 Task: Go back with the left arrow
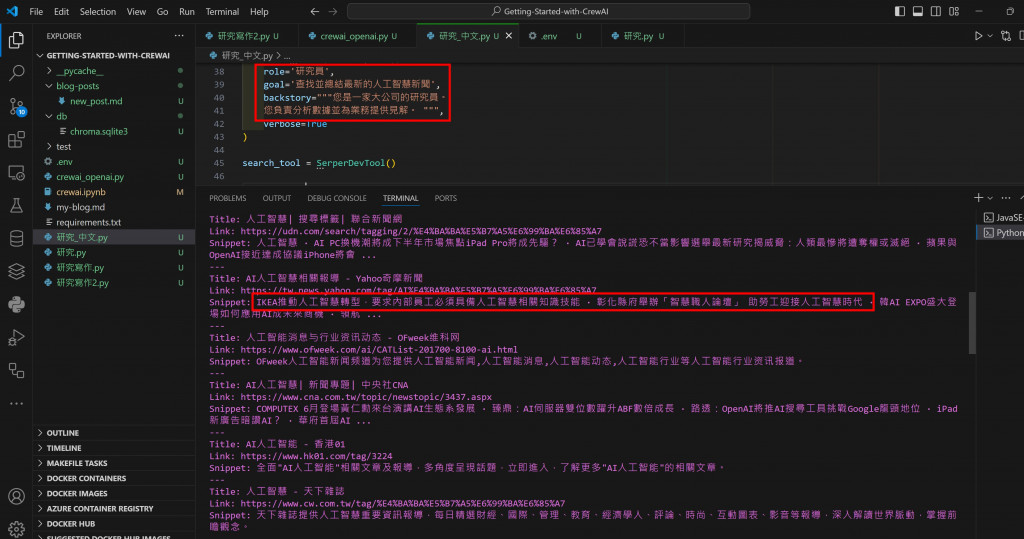click(315, 11)
